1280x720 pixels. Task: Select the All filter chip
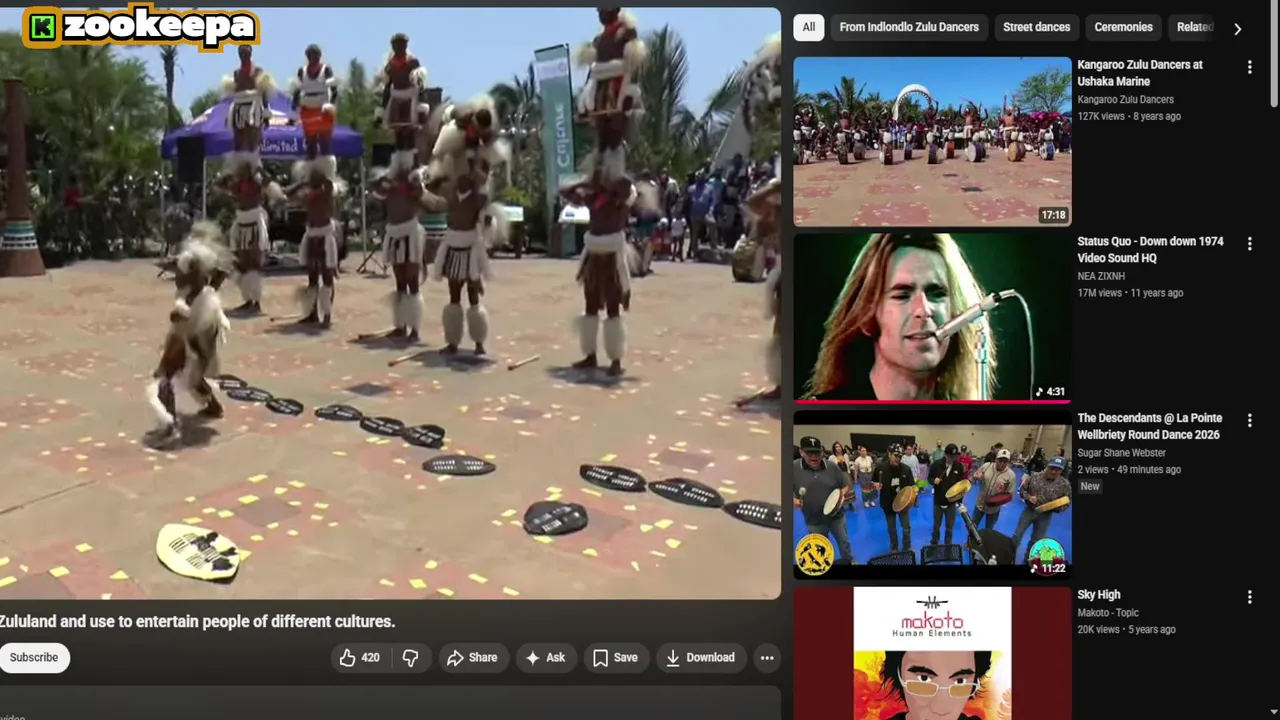808,27
